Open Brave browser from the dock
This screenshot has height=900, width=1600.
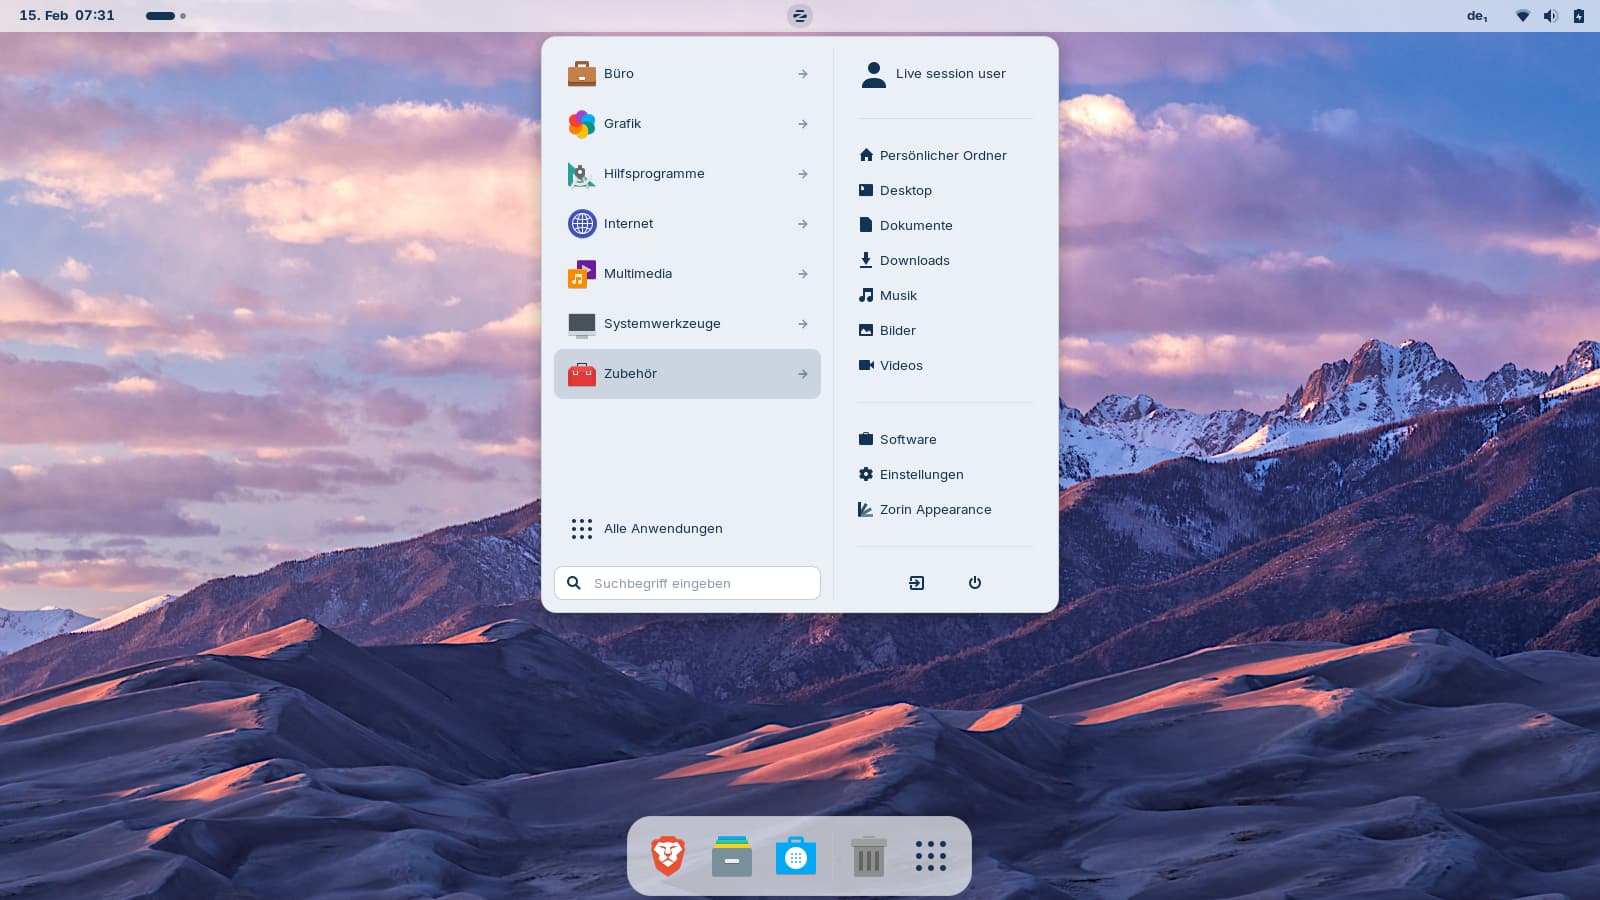tap(668, 857)
